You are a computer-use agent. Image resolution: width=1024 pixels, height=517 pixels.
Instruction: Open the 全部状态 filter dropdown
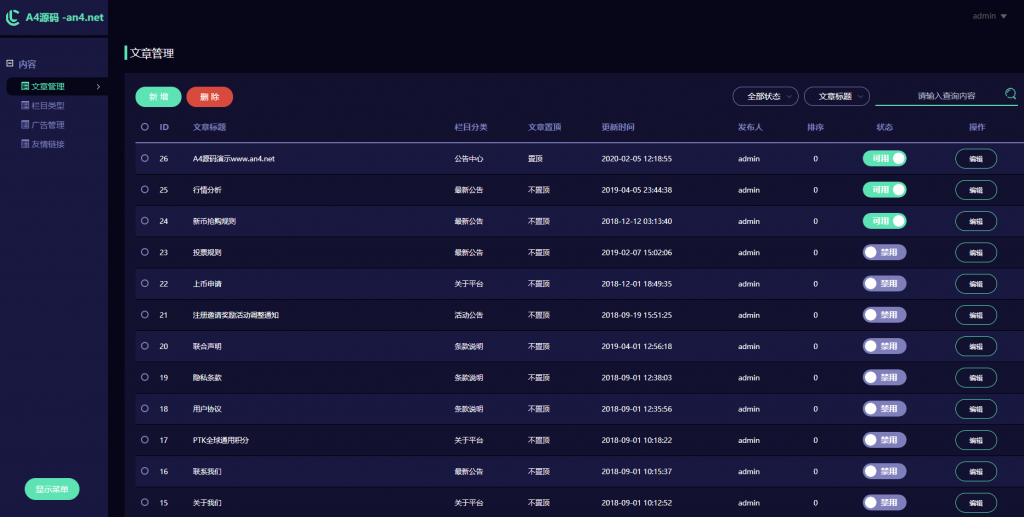765,96
